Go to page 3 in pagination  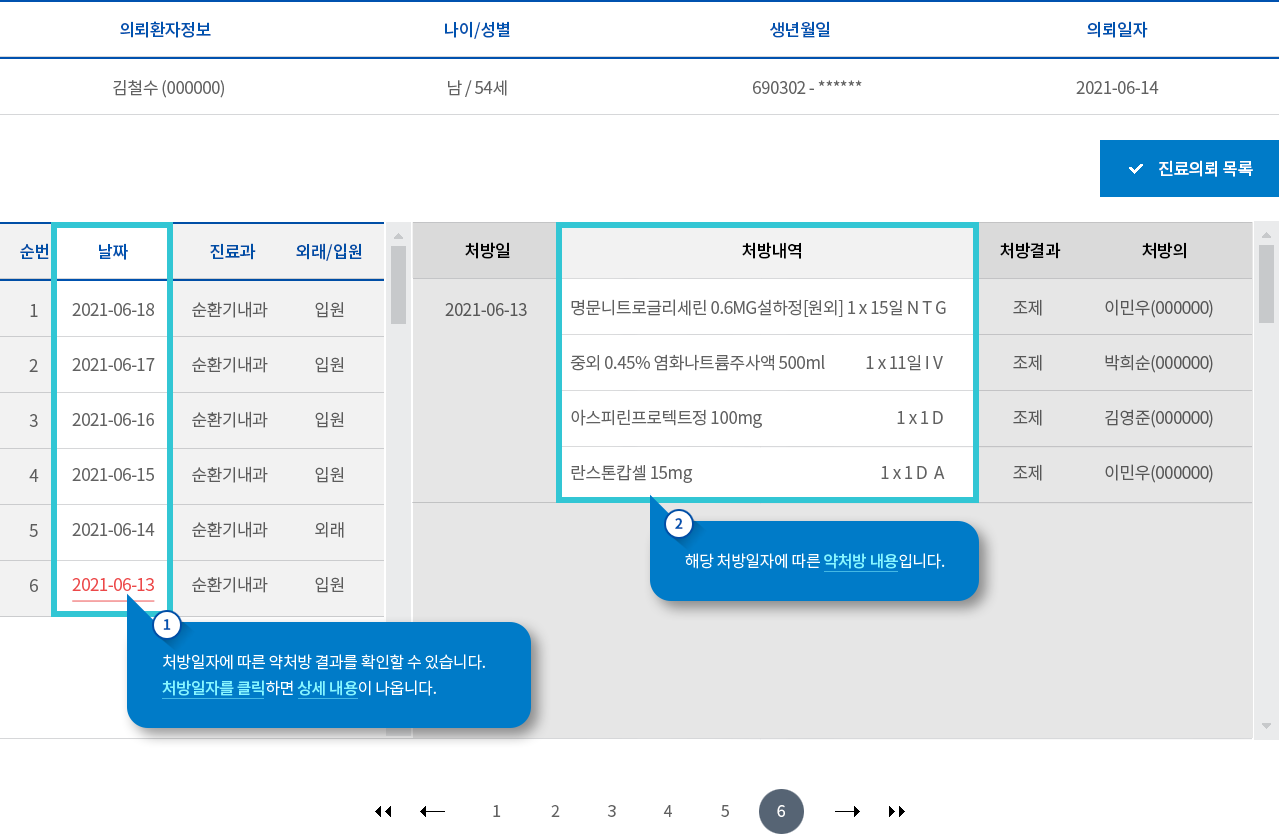[x=611, y=811]
